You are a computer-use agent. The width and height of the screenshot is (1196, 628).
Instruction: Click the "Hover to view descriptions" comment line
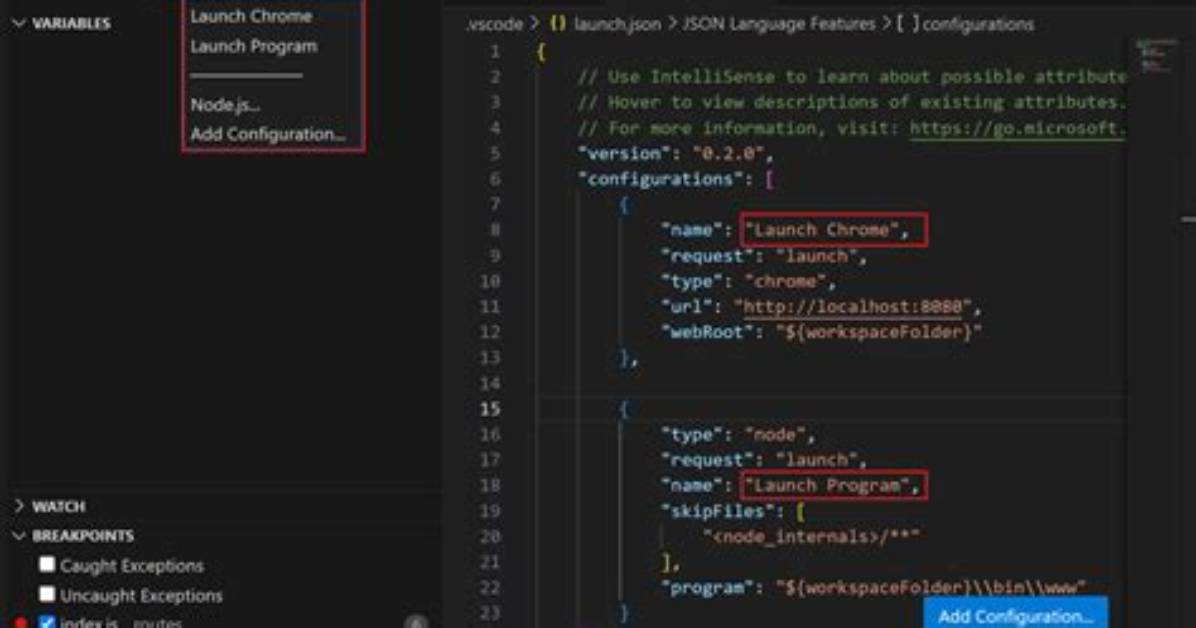tap(851, 102)
